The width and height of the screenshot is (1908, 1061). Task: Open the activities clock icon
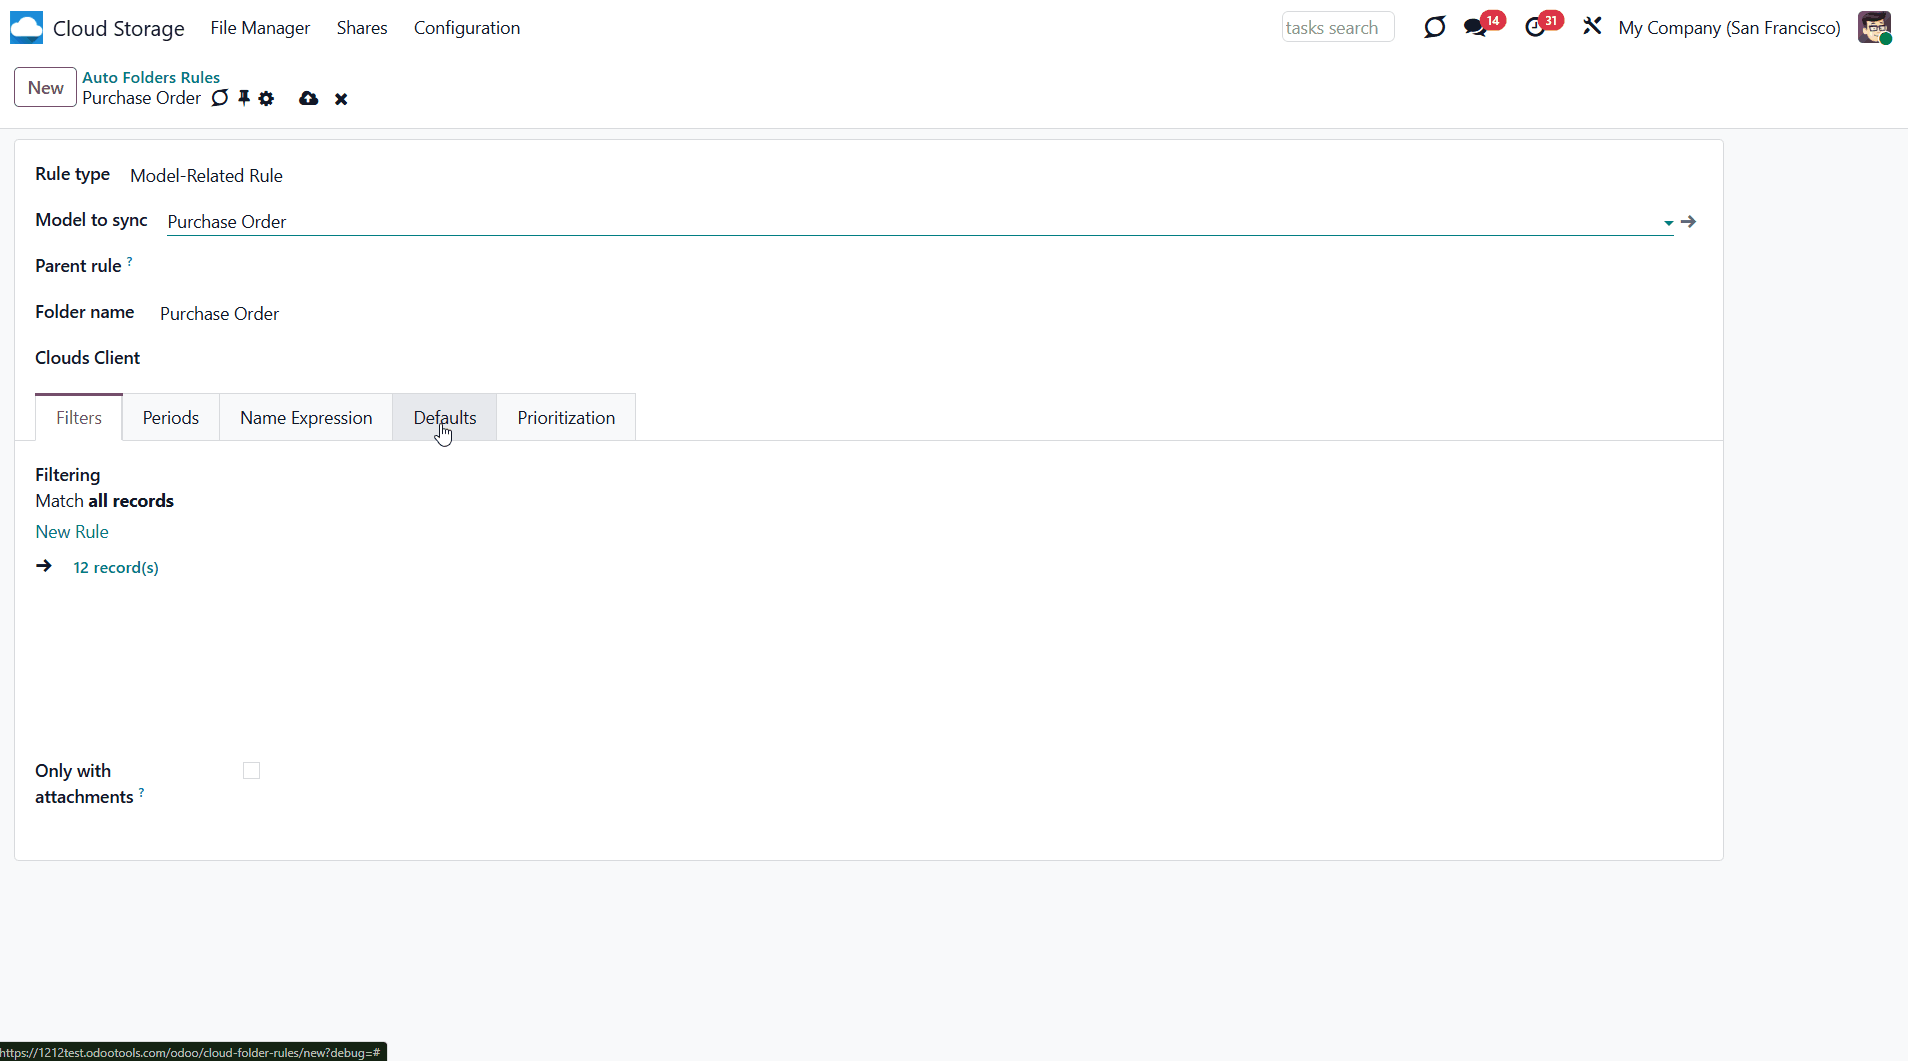[1535, 28]
